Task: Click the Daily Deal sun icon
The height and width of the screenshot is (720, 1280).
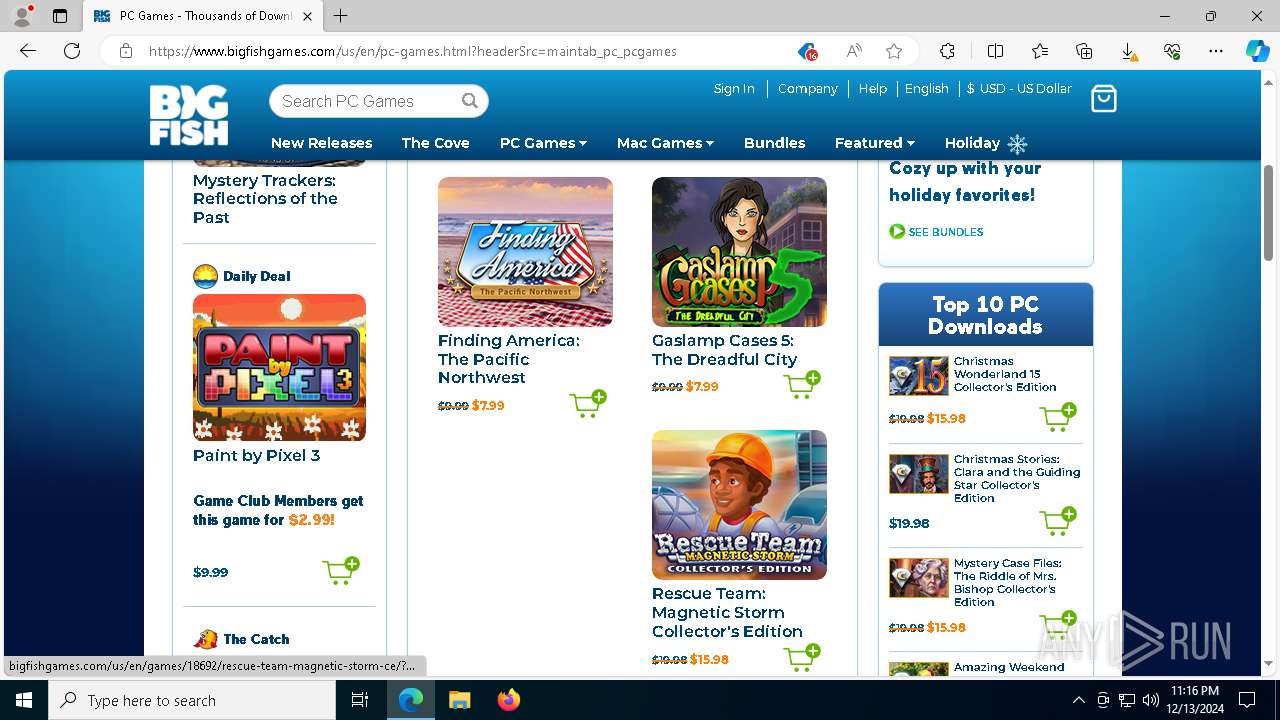Action: tap(205, 276)
